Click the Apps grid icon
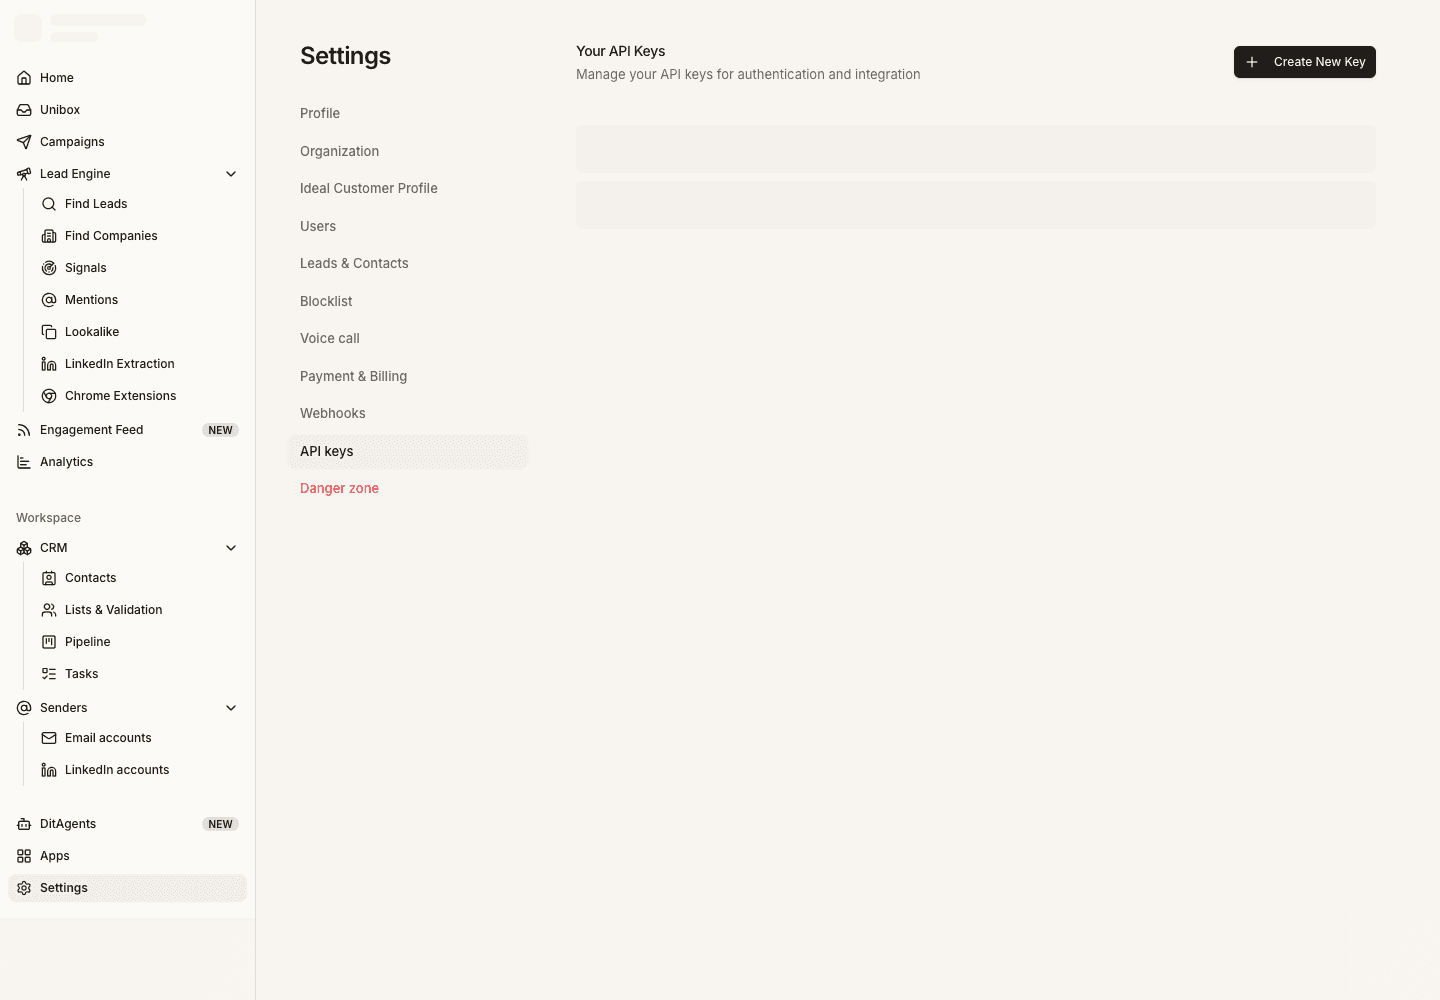 pos(24,856)
